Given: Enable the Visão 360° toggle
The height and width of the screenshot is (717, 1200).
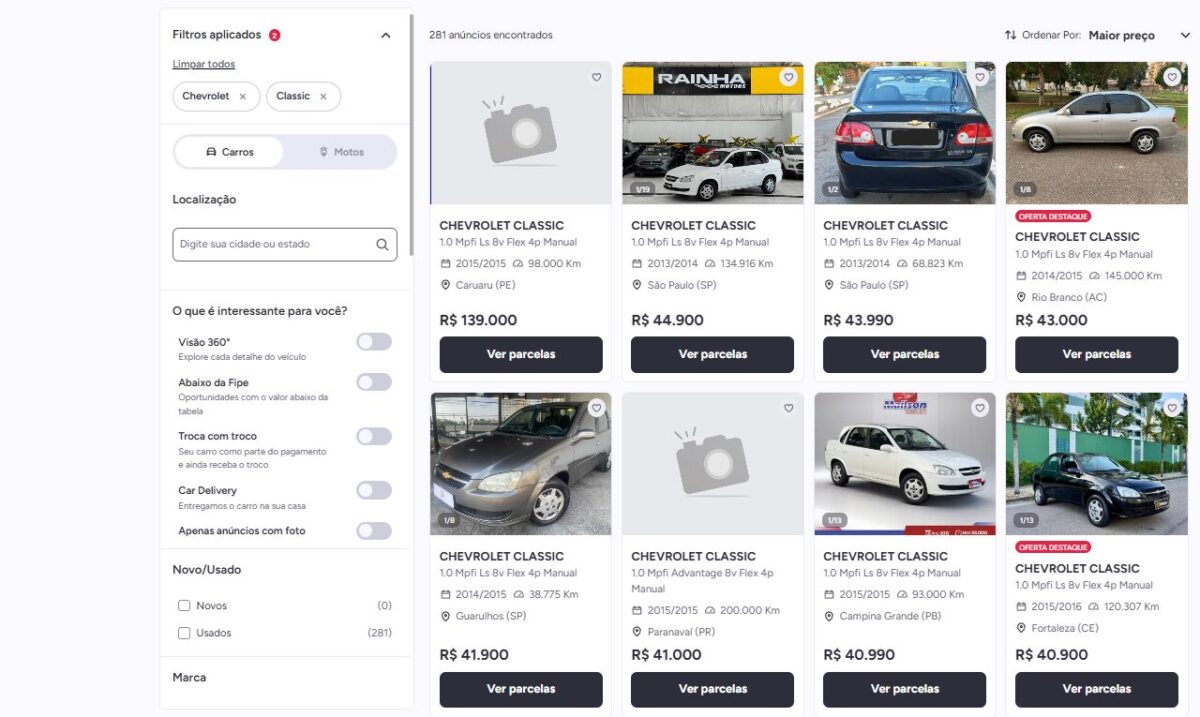Looking at the screenshot, I should tap(374, 342).
